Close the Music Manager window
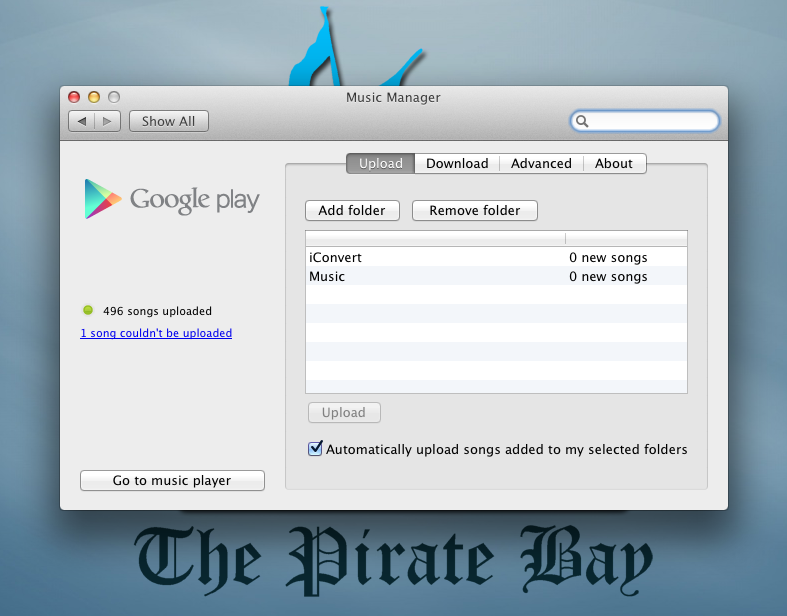Image resolution: width=787 pixels, height=616 pixels. (x=74, y=97)
